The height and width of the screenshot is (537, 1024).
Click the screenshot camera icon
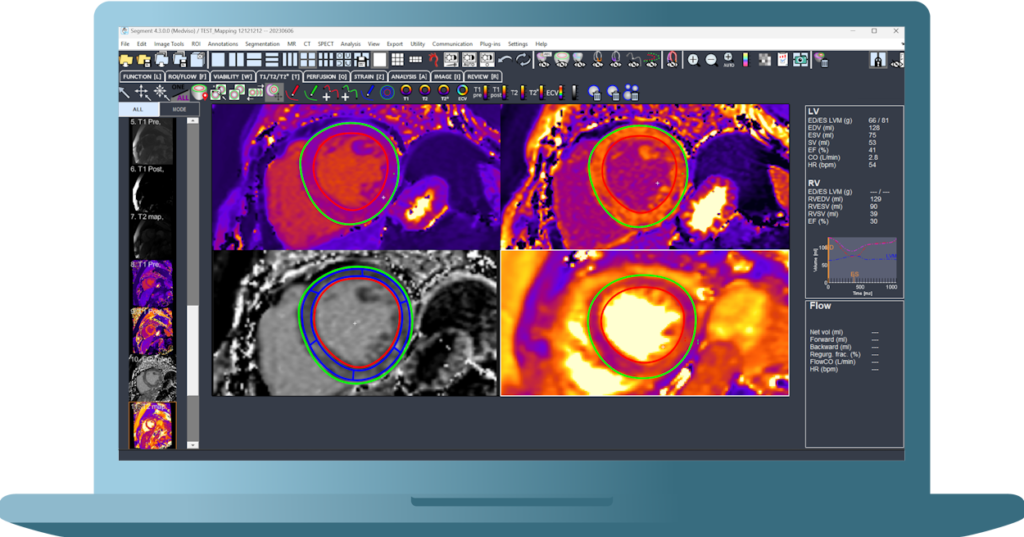[800, 60]
